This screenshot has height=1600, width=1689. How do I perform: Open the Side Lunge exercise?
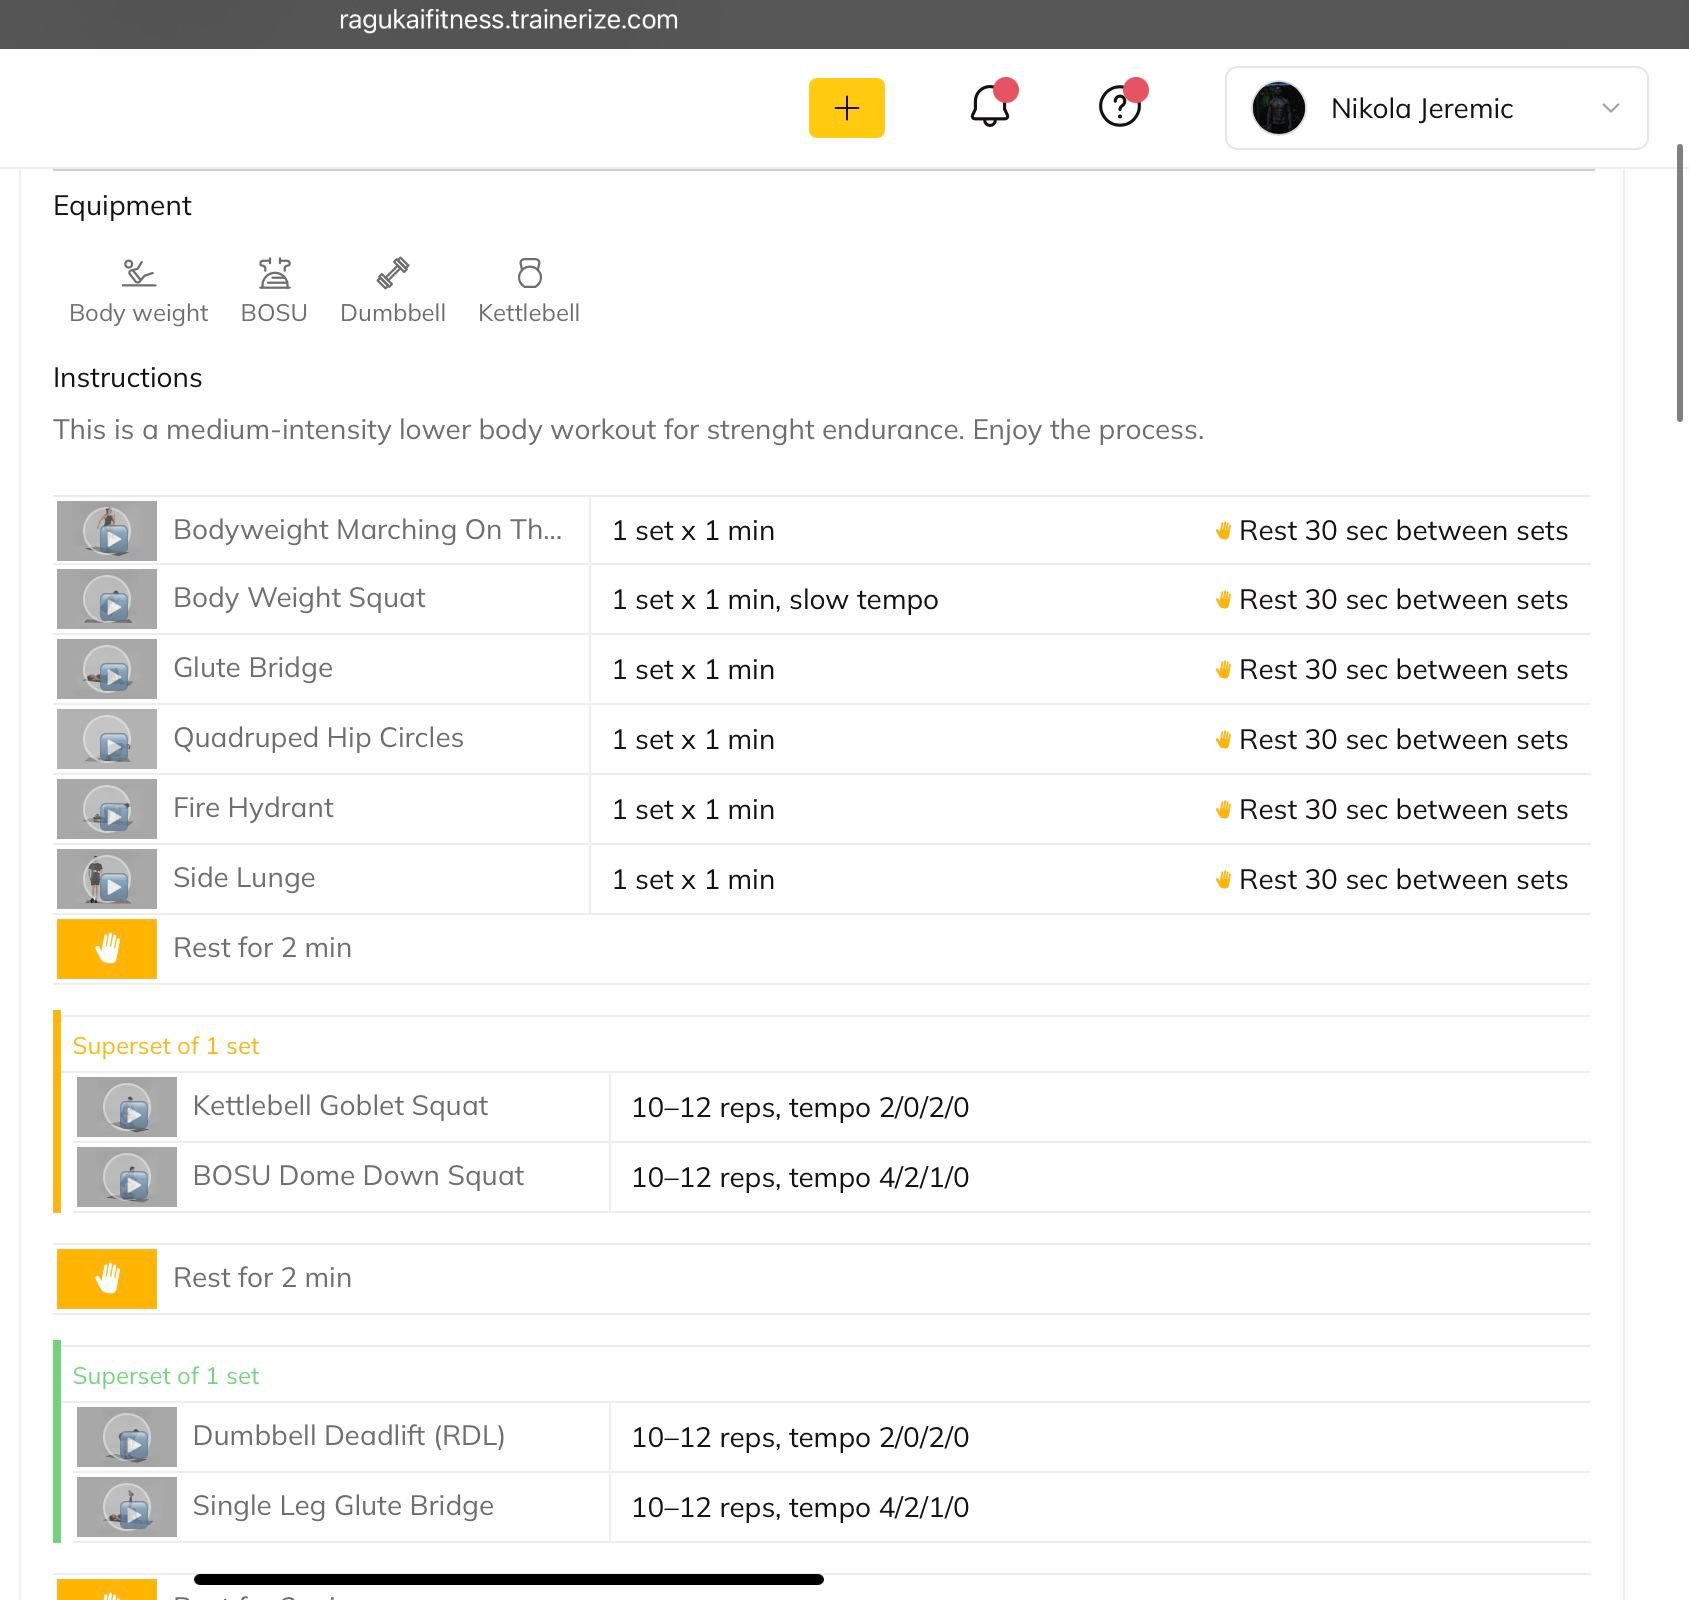pyautogui.click(x=244, y=878)
